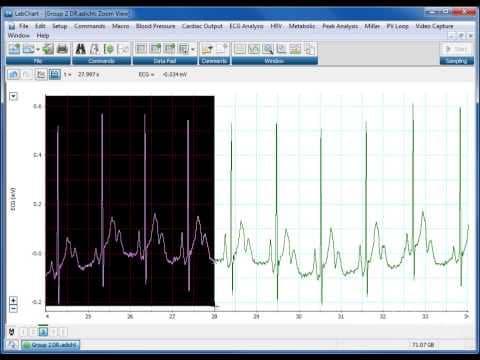The image size is (480, 360).
Task: Switch to the Group 2 DR.adicht document tab
Action: [x=51, y=345]
